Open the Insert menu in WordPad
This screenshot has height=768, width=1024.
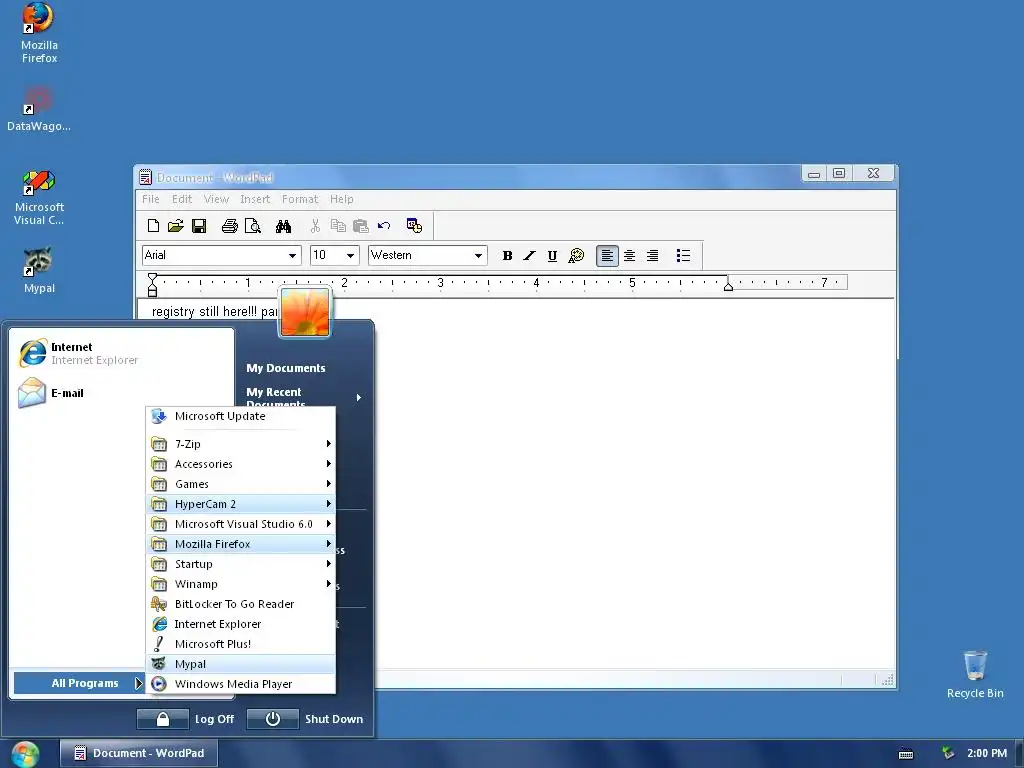coord(255,199)
